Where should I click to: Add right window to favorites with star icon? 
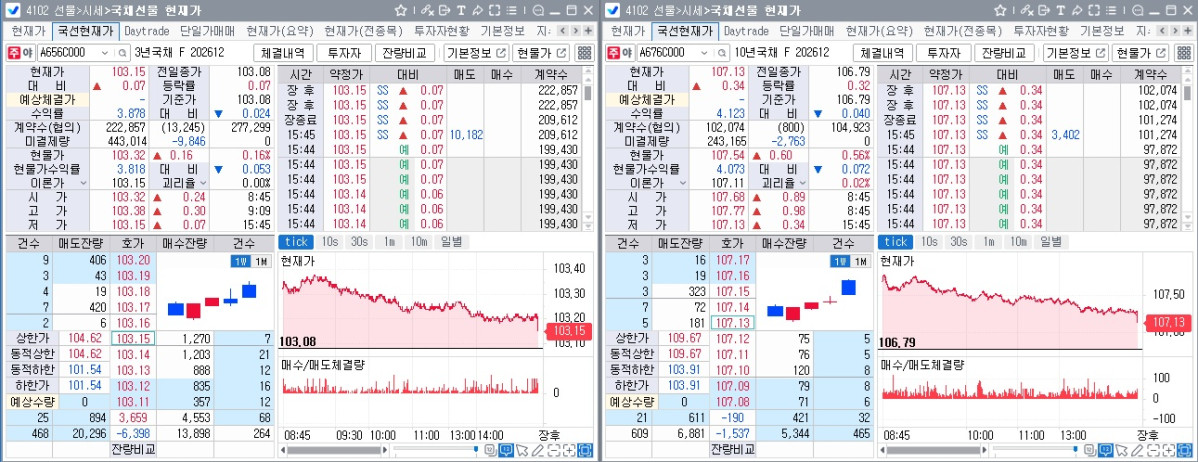coord(999,10)
